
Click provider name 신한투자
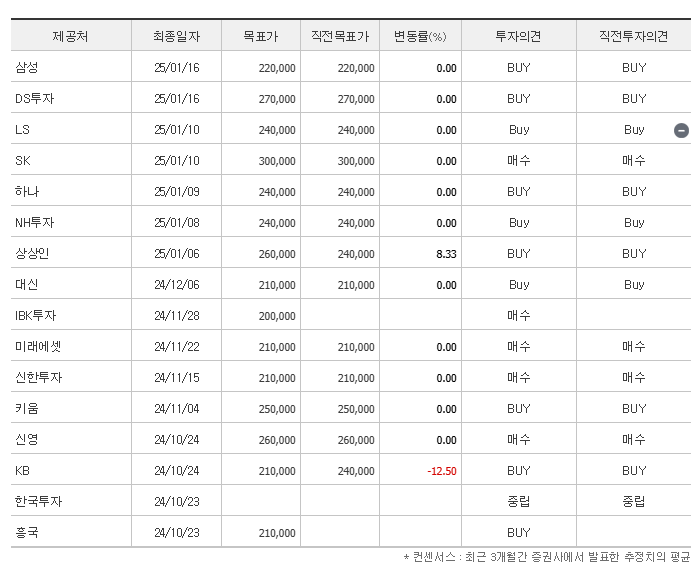pos(38,378)
